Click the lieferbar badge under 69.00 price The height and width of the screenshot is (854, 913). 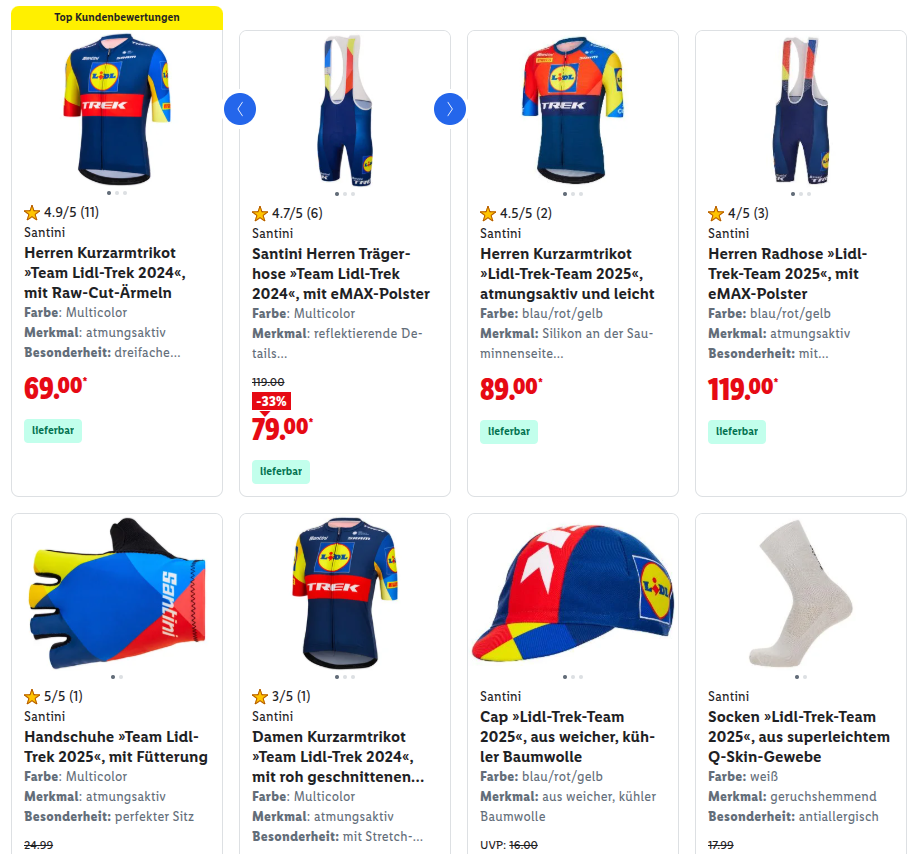(x=53, y=431)
